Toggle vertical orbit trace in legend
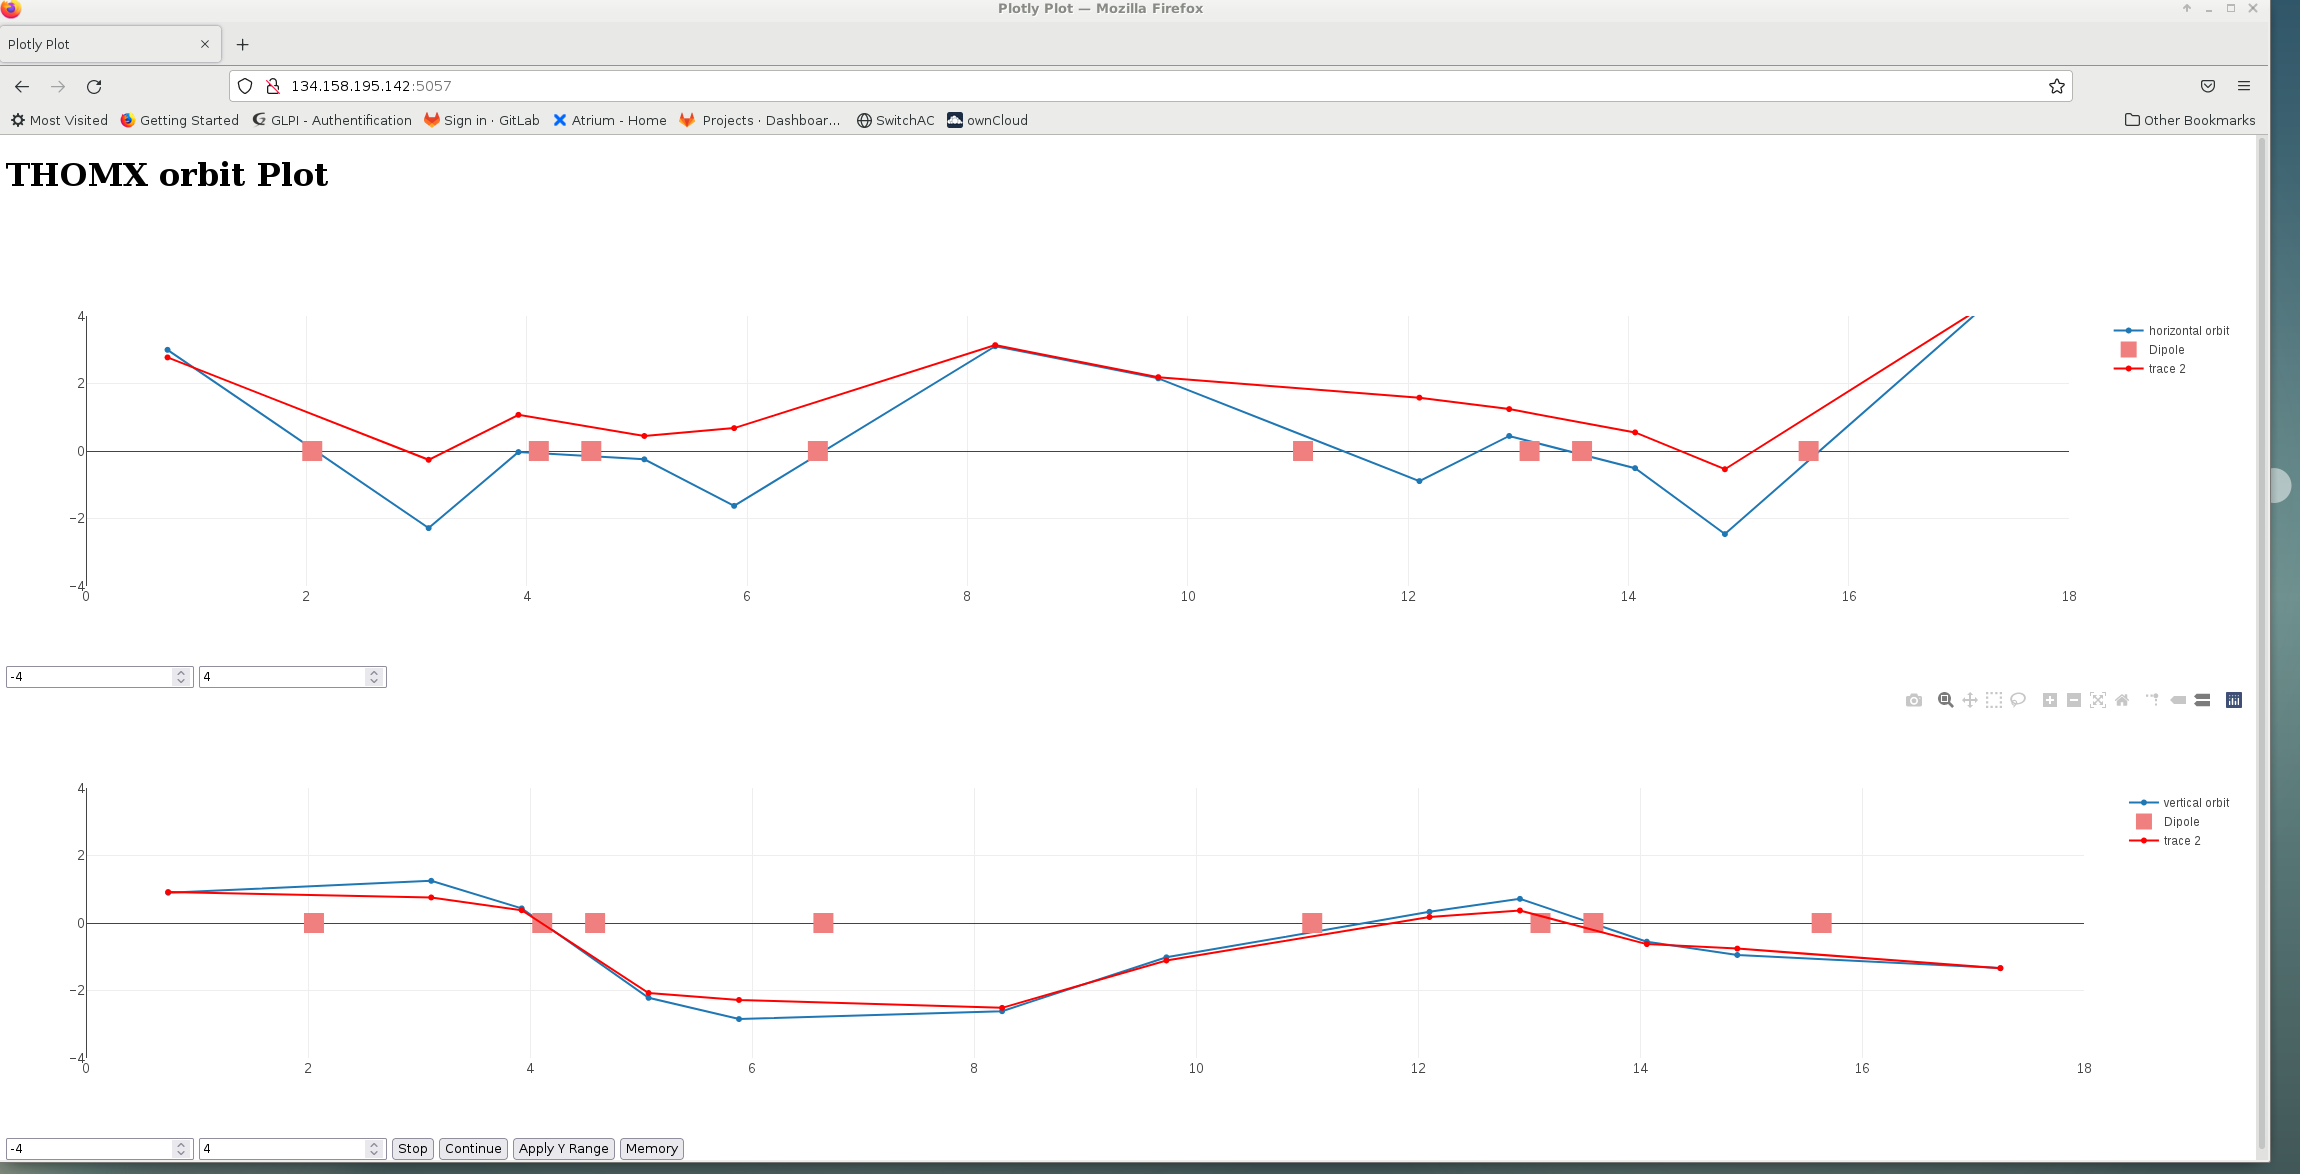The width and height of the screenshot is (2300, 1174). coord(2195,803)
